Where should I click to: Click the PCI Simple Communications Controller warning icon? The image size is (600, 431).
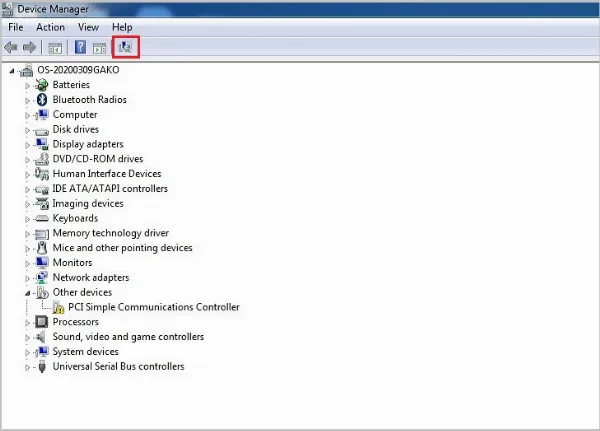tap(58, 307)
